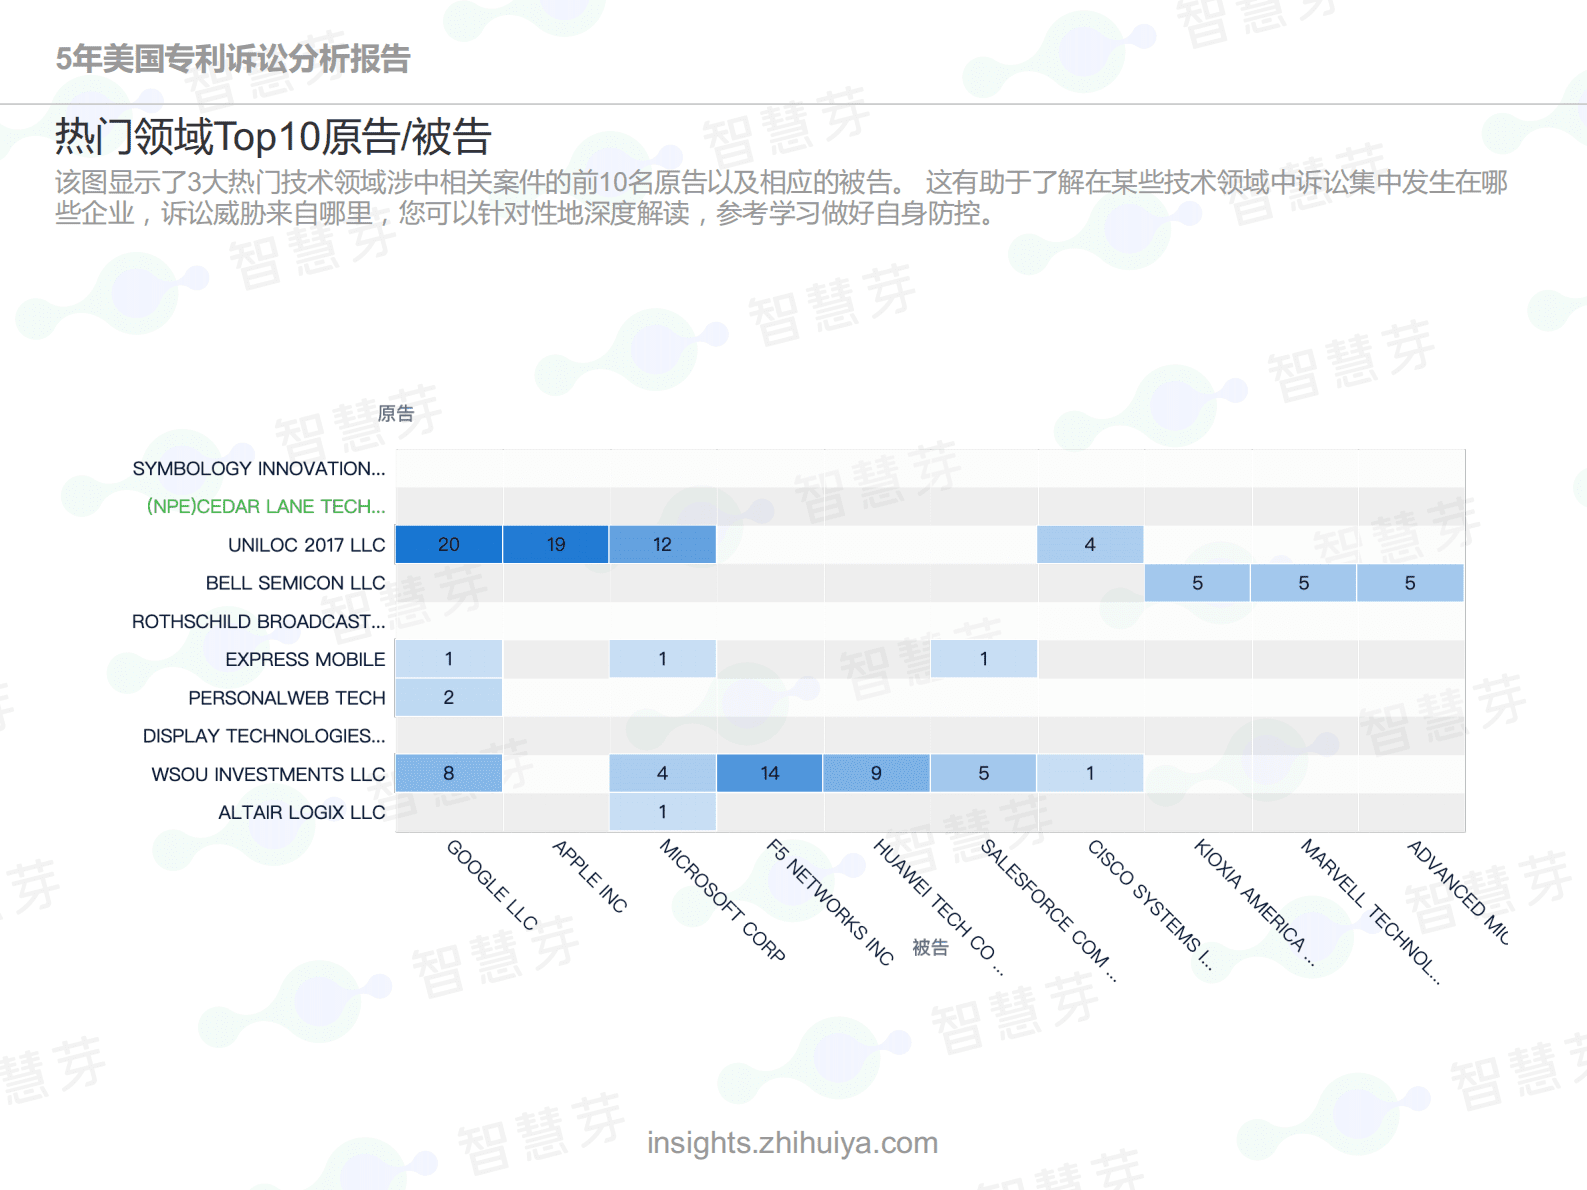Click Altair Logix vs Microsoft cell 1
The image size is (1587, 1190).
pos(662,812)
